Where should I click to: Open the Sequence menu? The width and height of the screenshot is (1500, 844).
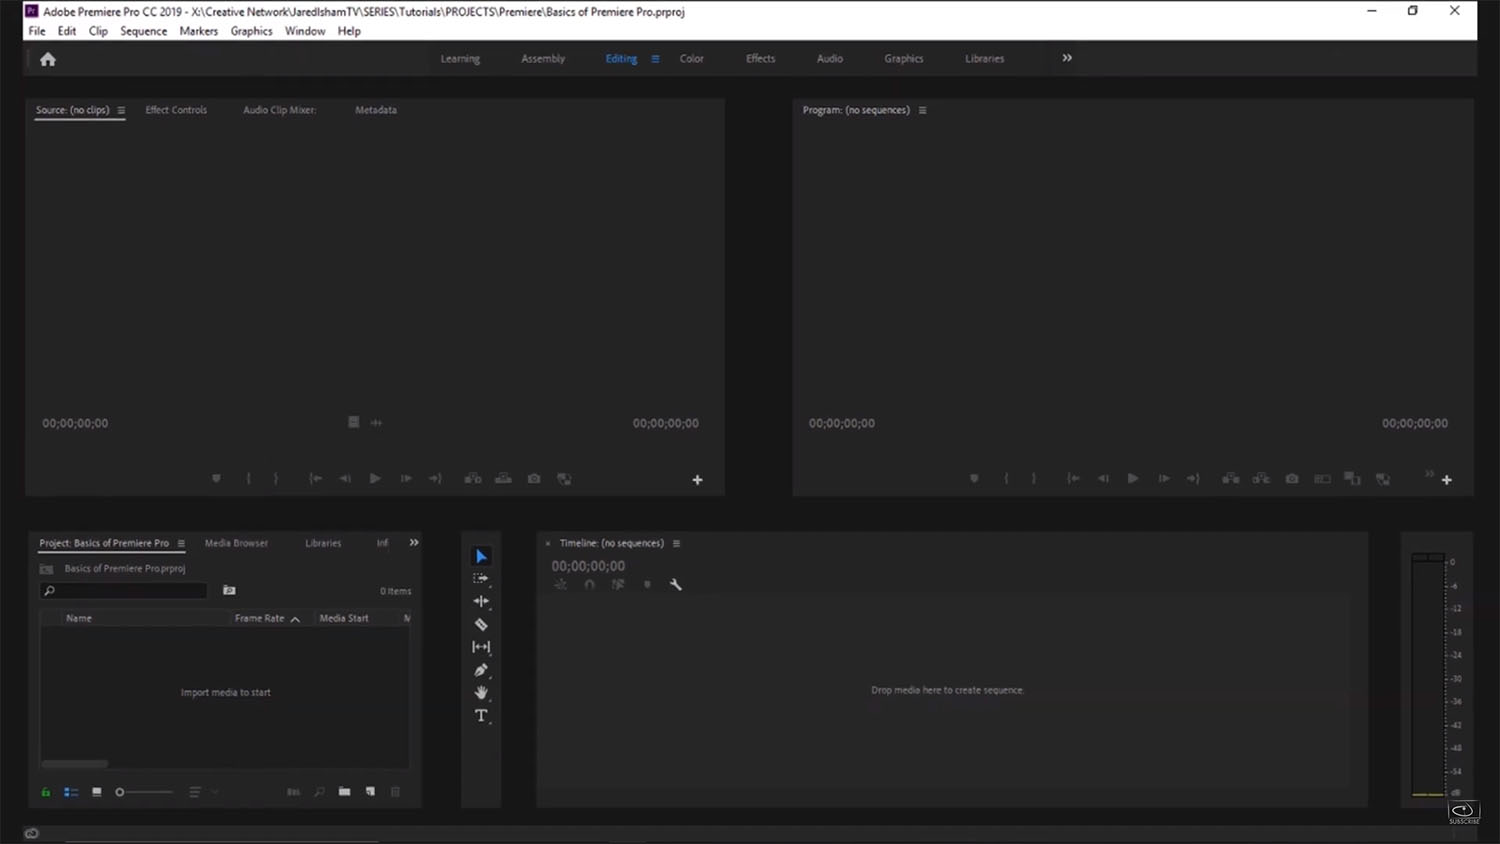143,31
